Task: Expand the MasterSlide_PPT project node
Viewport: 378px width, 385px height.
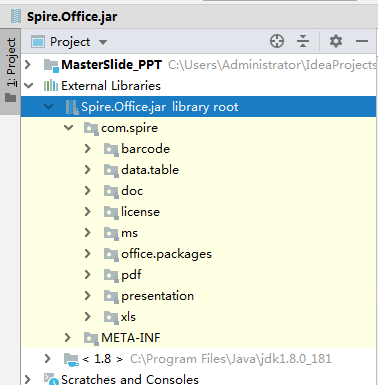Action: coord(28,65)
